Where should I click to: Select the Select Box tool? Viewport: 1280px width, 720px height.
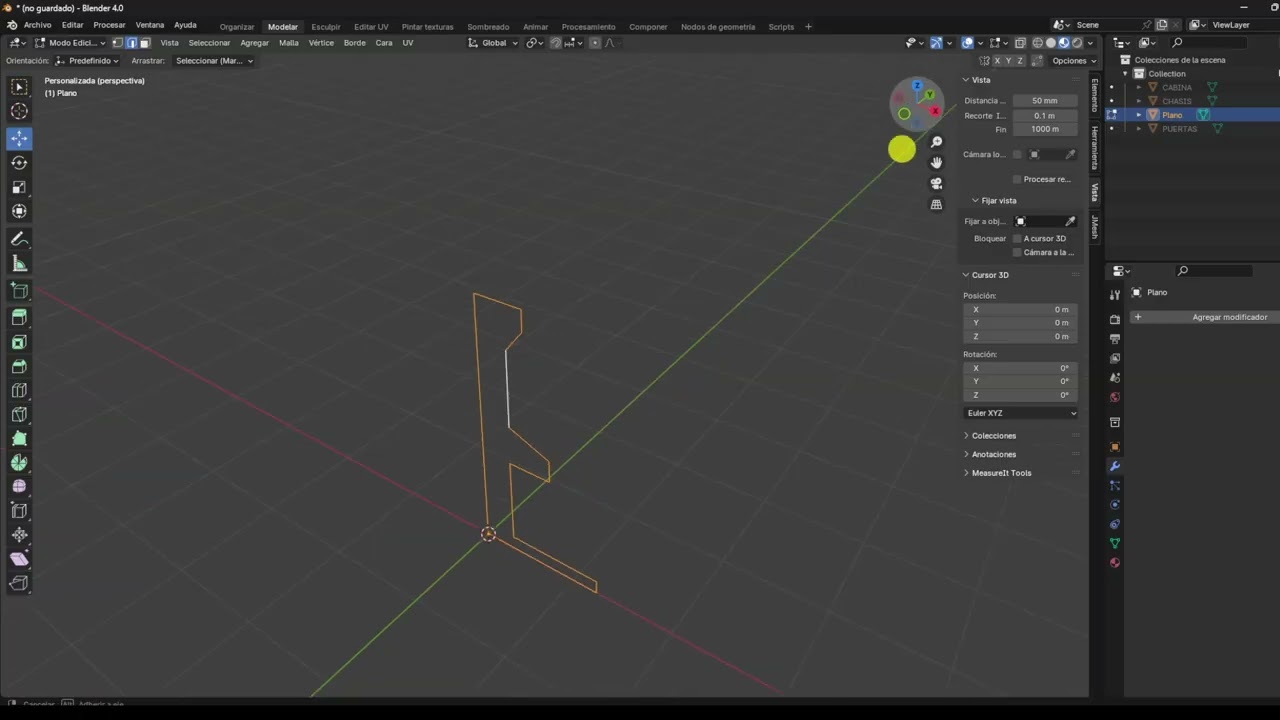click(x=19, y=87)
